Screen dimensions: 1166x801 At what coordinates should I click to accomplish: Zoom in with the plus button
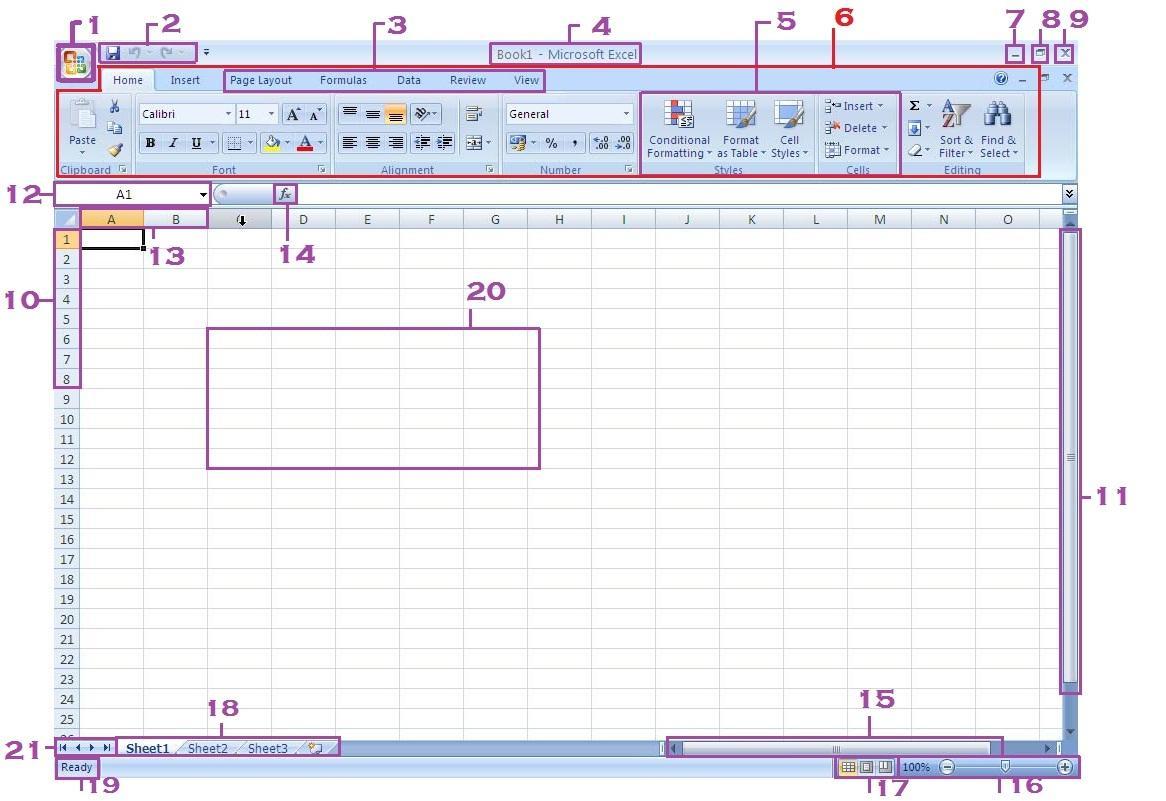click(x=1064, y=767)
